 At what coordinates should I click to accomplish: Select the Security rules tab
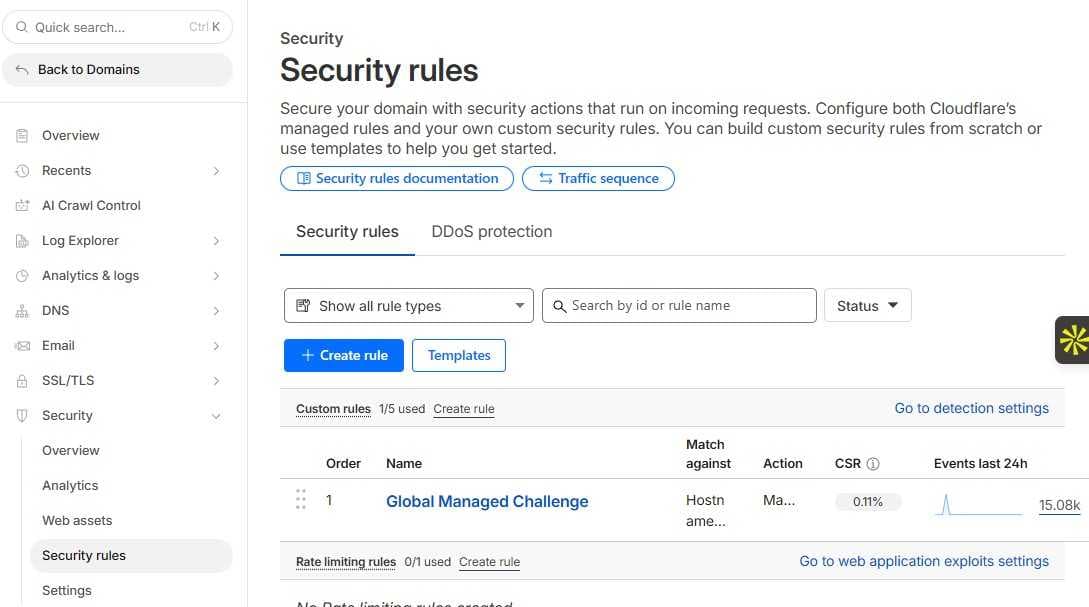[347, 231]
